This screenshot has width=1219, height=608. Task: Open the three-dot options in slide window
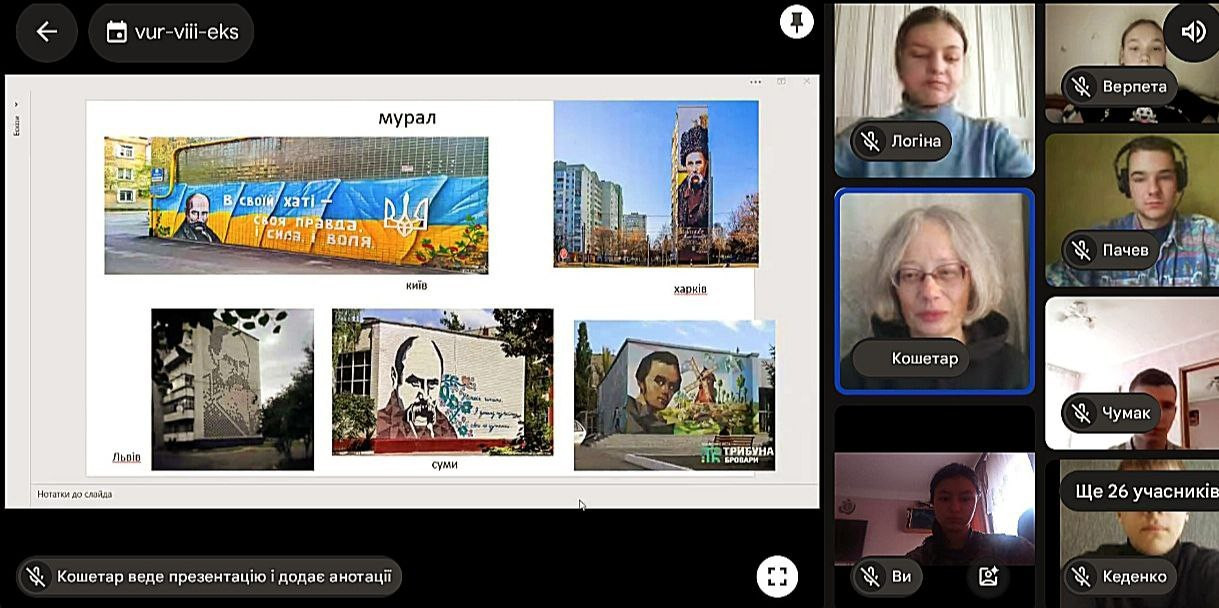click(x=755, y=82)
